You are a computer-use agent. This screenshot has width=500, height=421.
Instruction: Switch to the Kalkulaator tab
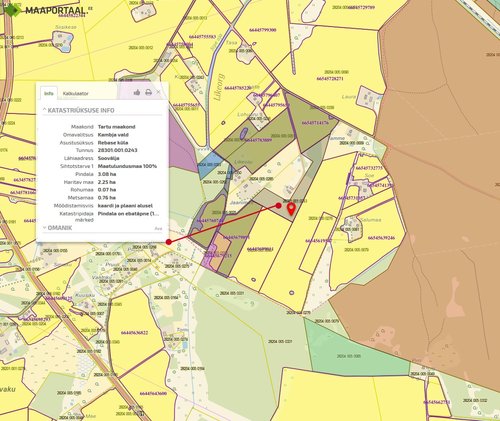[x=76, y=94]
